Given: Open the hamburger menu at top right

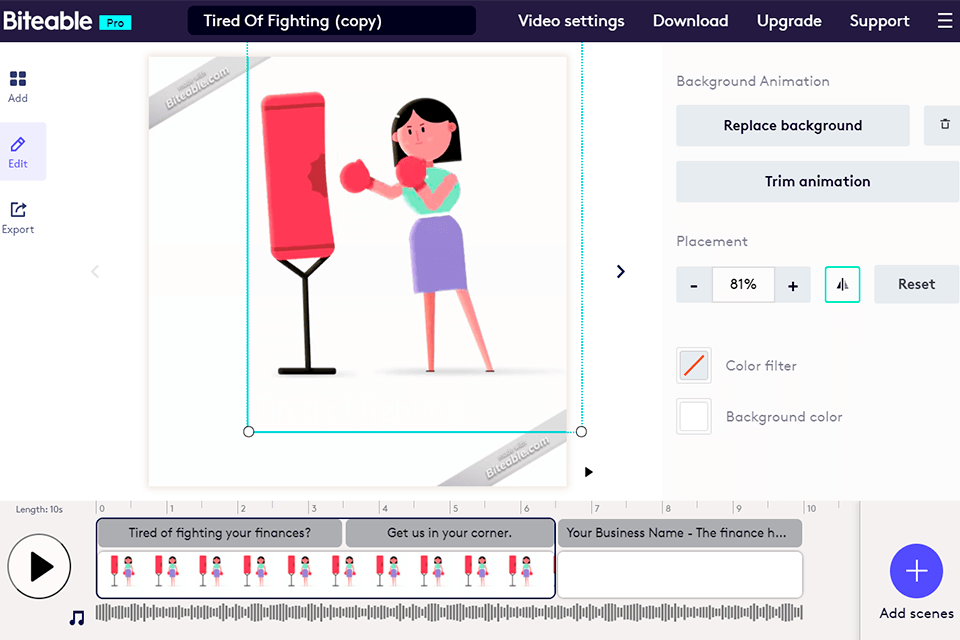Looking at the screenshot, I should pos(944,20).
